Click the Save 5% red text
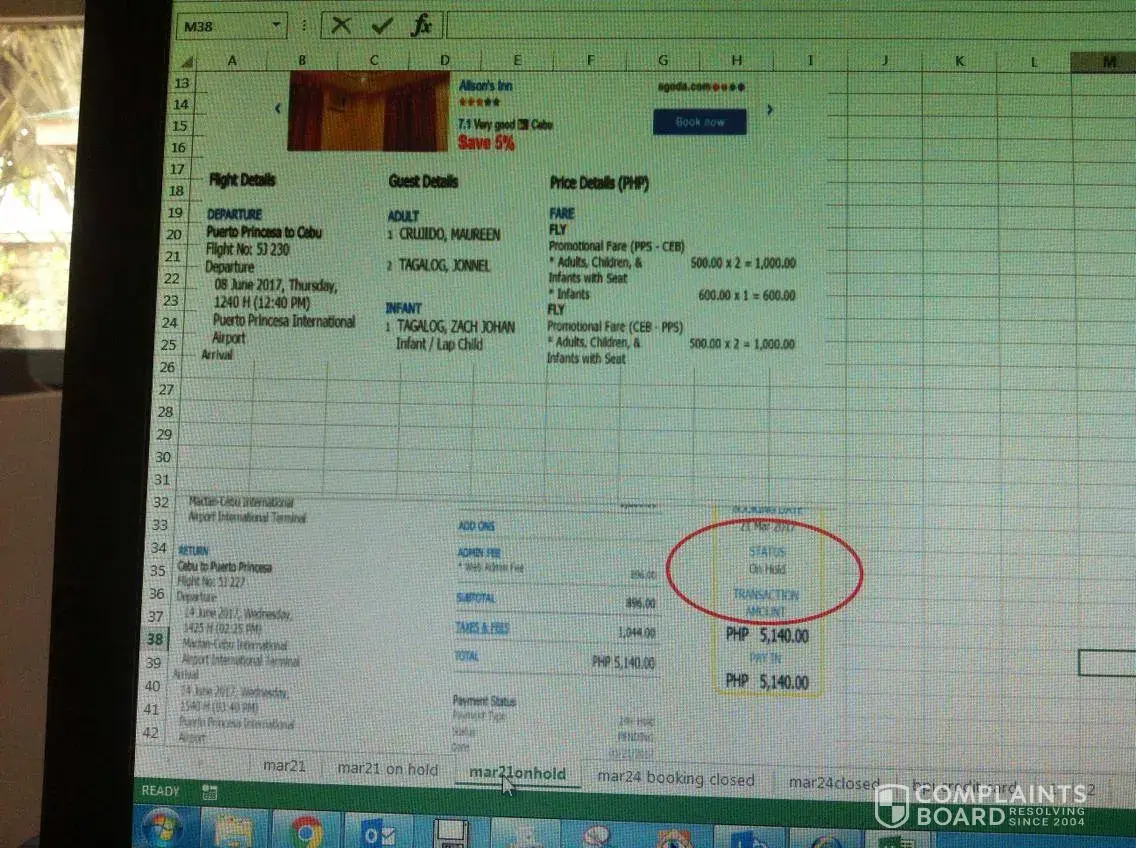Viewport: 1136px width, 848px height. coord(485,142)
